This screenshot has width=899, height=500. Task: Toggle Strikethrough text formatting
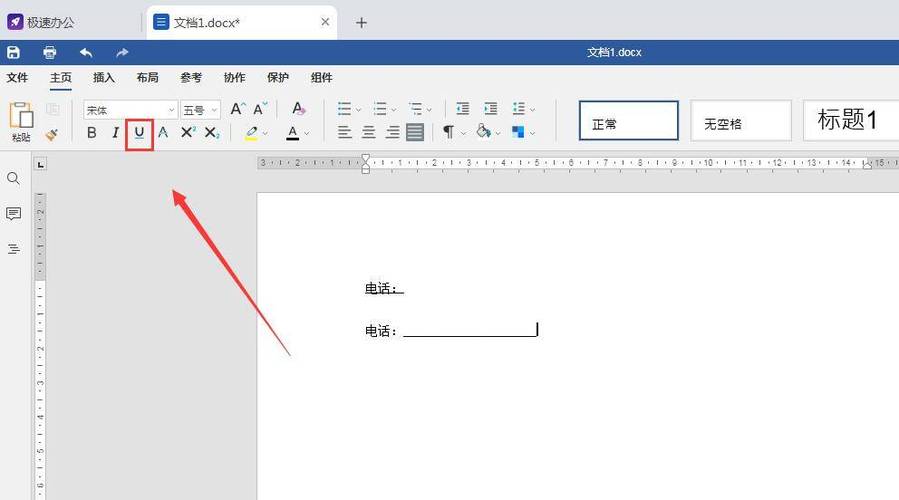[x=163, y=133]
